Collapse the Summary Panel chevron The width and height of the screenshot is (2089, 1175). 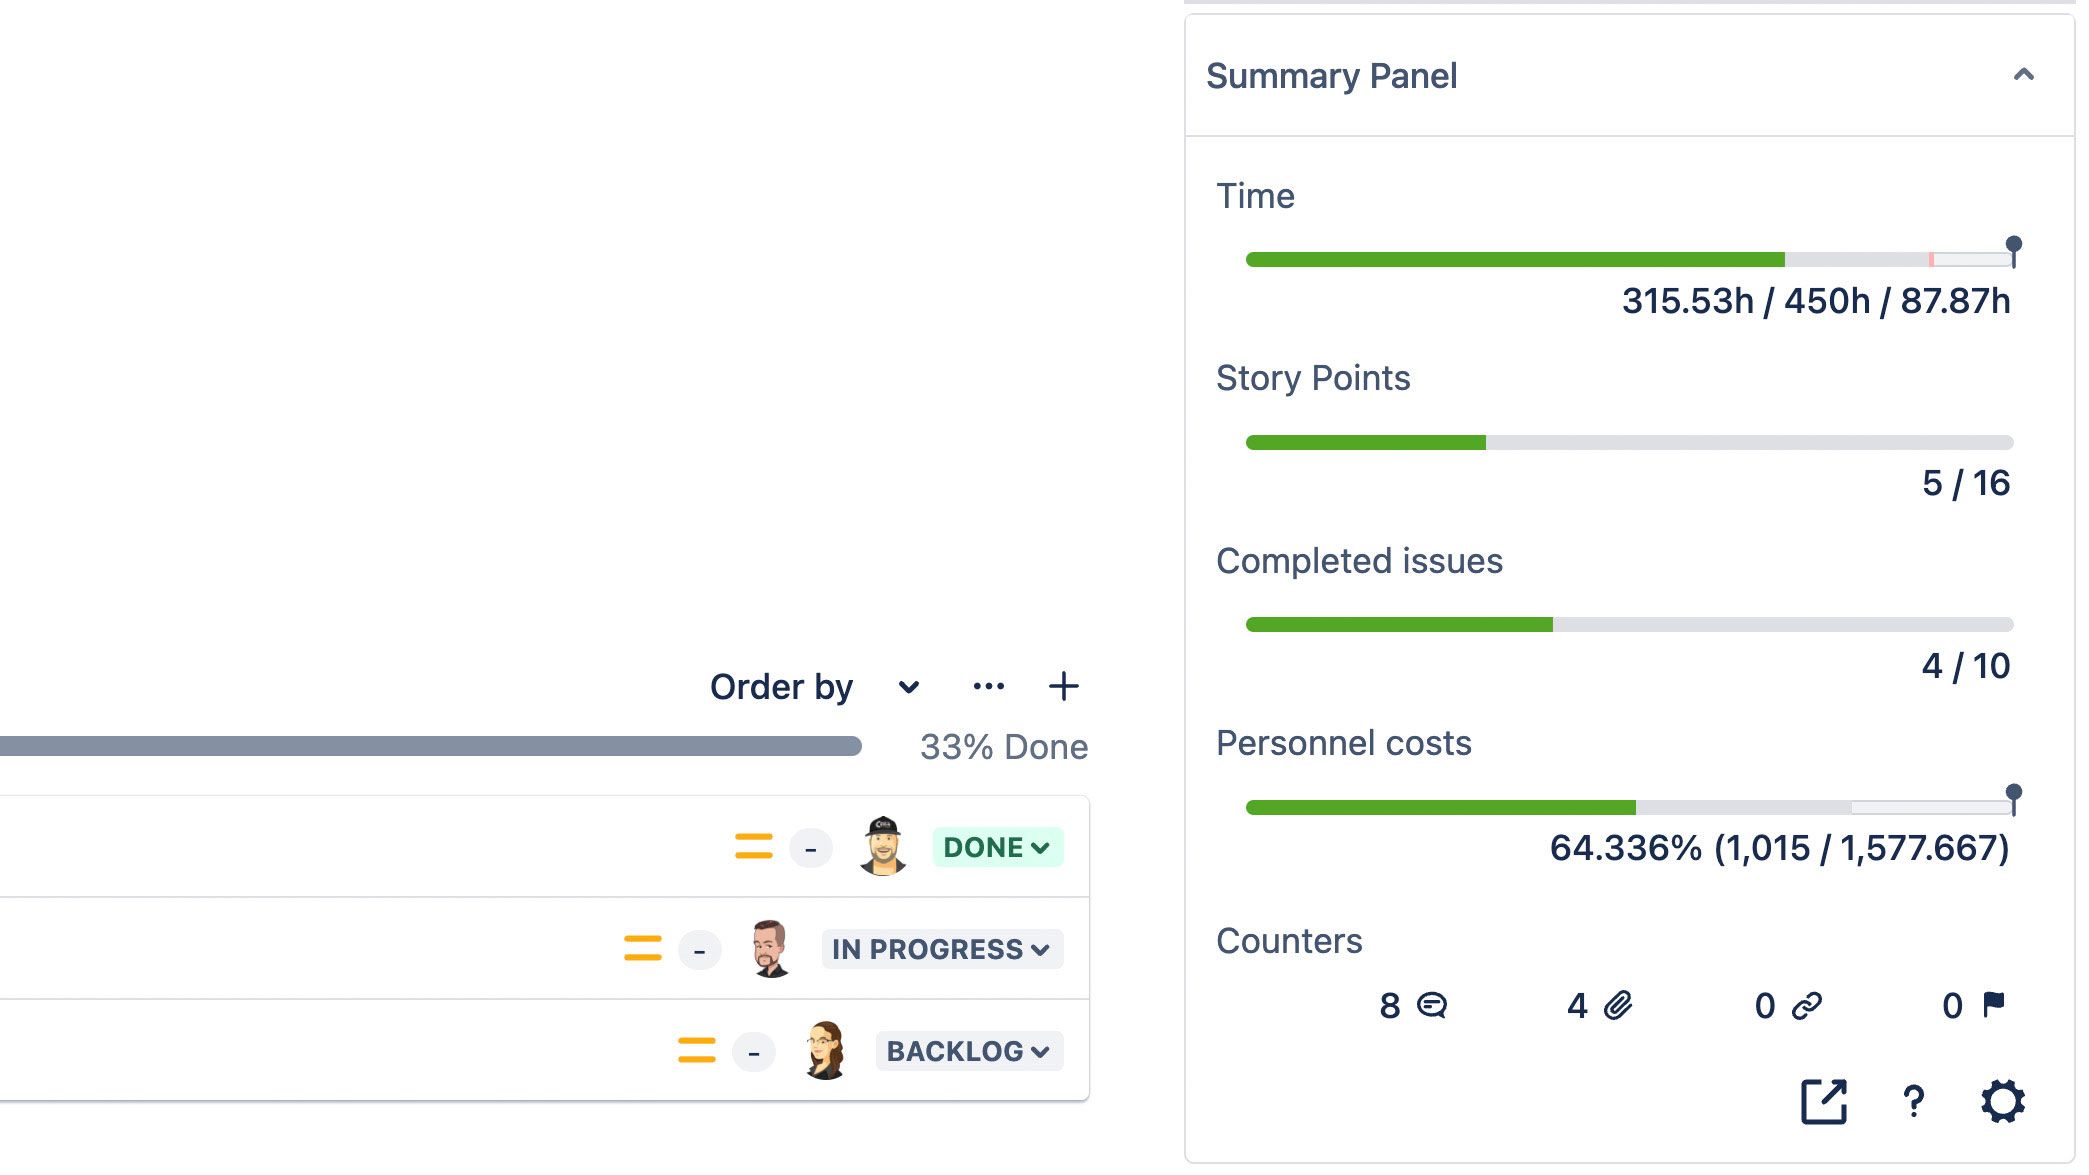pos(2023,75)
